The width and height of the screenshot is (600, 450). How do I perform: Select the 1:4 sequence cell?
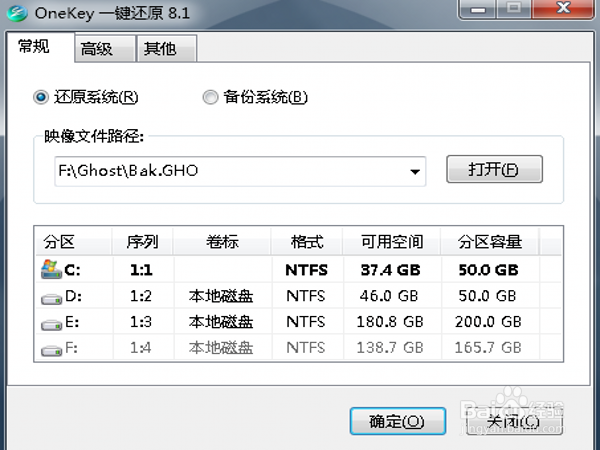(x=141, y=347)
